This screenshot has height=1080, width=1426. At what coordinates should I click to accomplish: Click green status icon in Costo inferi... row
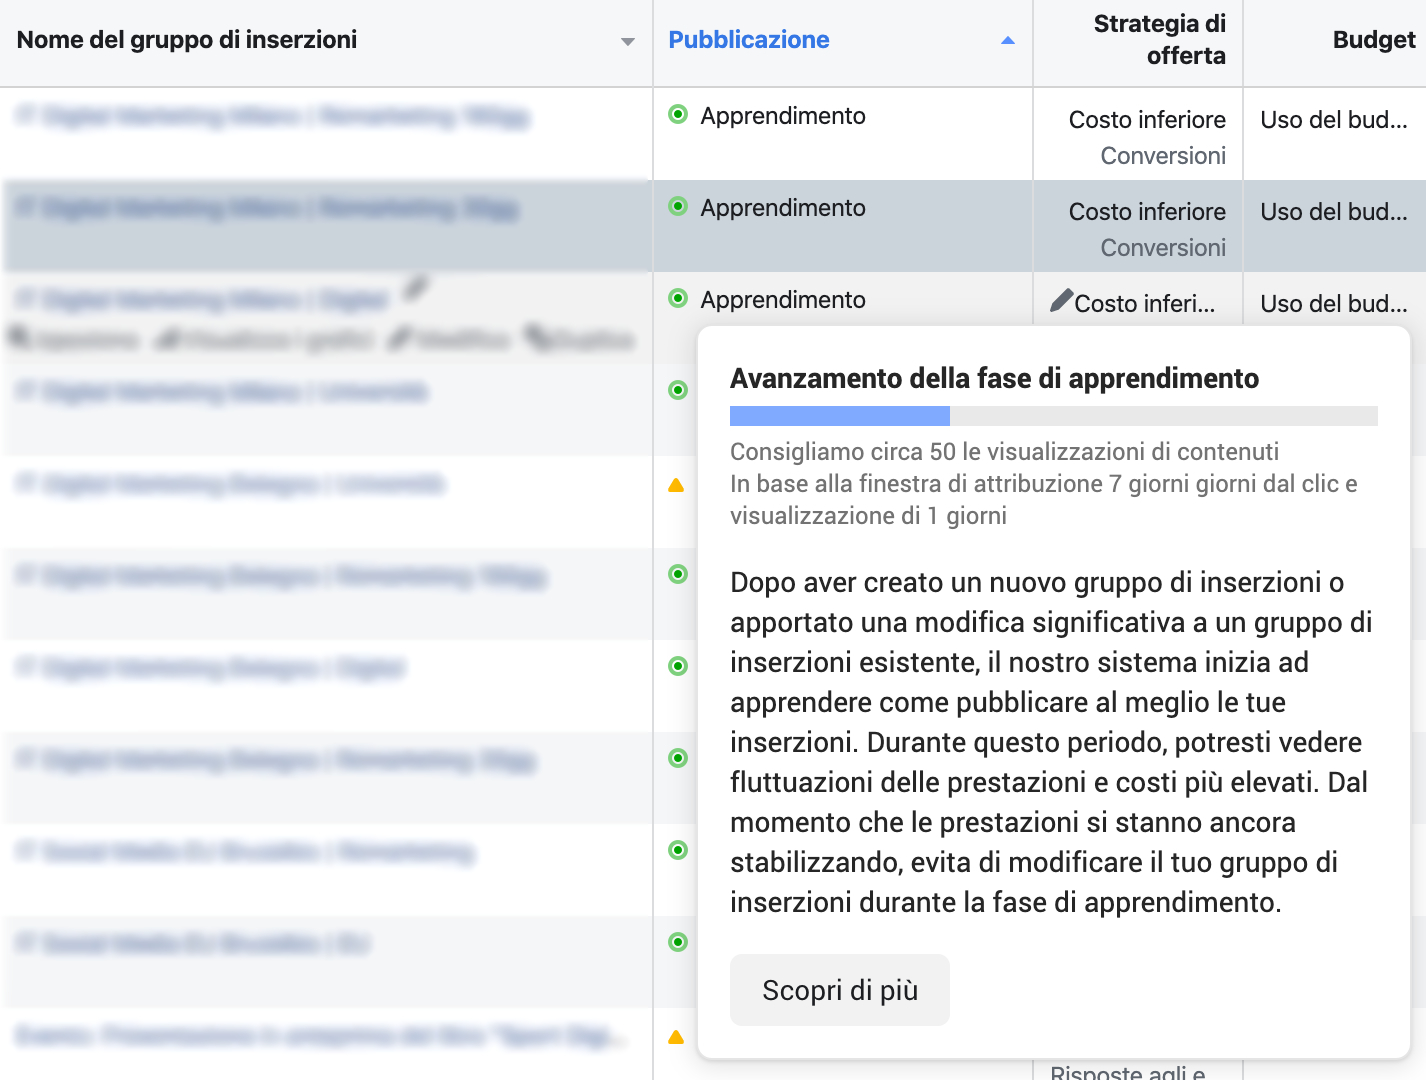click(x=678, y=298)
